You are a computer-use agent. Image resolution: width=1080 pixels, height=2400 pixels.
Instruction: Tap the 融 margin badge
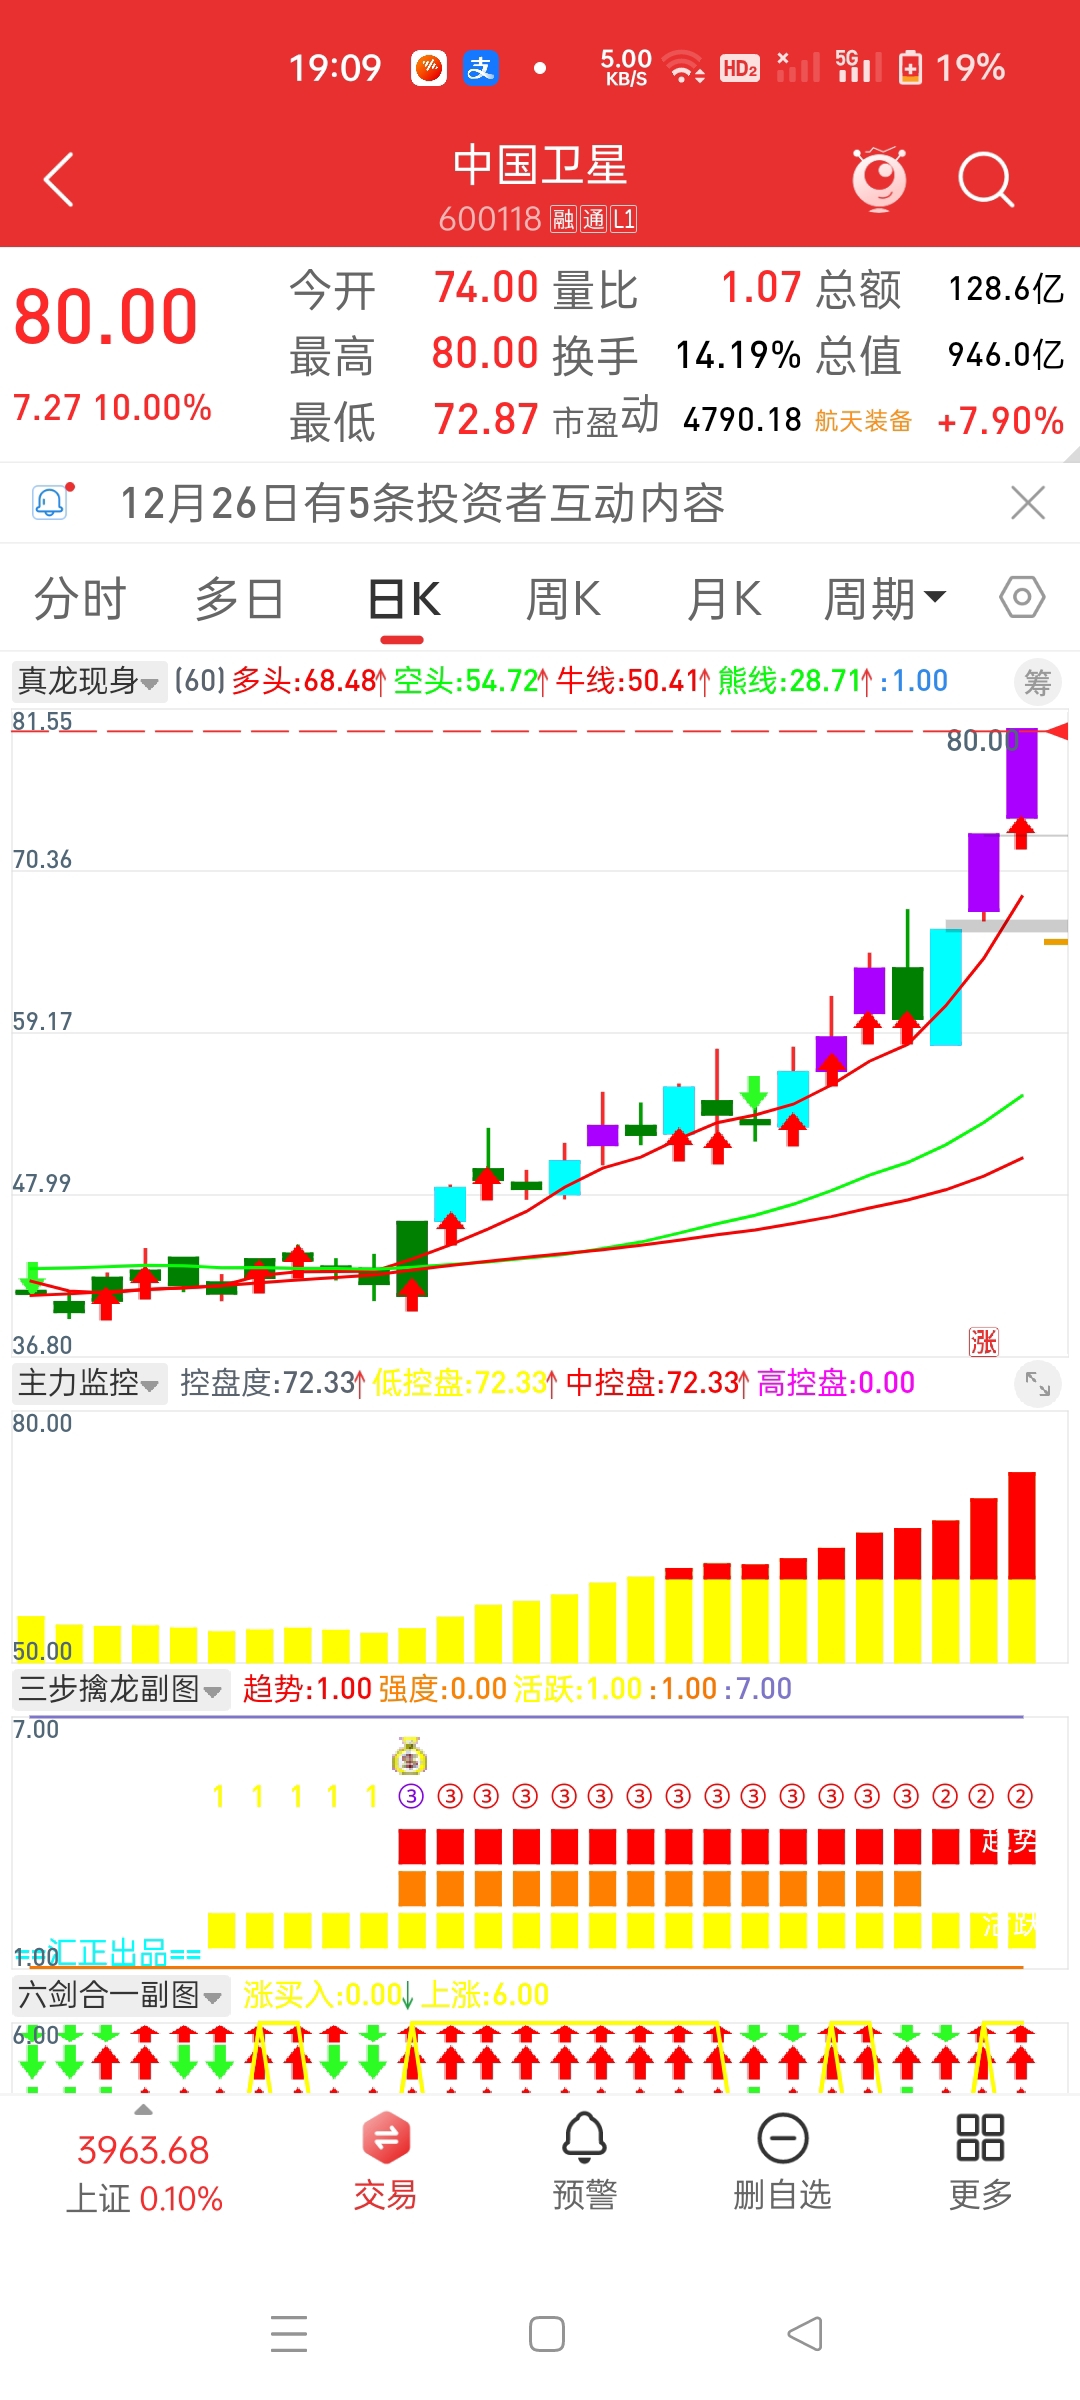[563, 219]
